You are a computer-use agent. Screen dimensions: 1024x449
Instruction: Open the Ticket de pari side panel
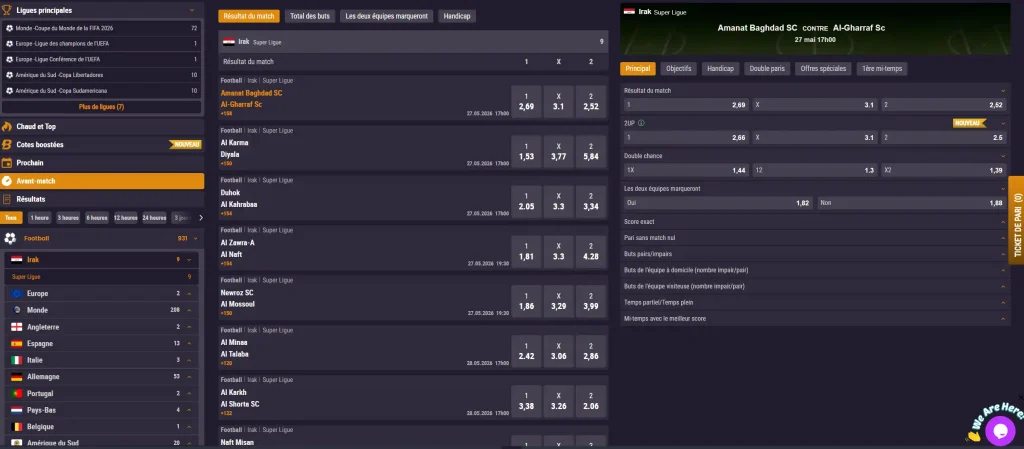click(1016, 221)
